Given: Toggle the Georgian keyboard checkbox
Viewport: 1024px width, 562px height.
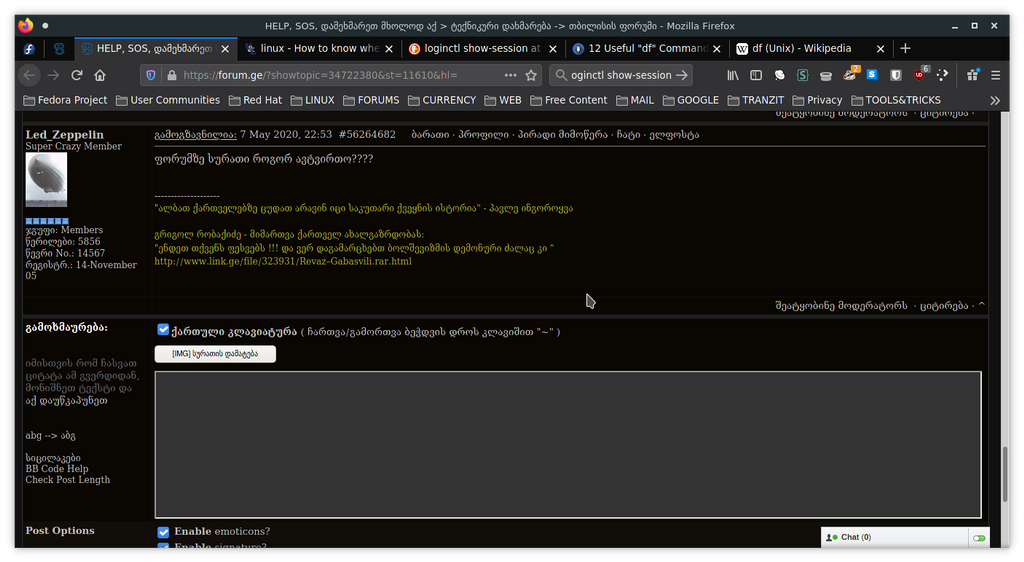Looking at the screenshot, I should [x=163, y=330].
